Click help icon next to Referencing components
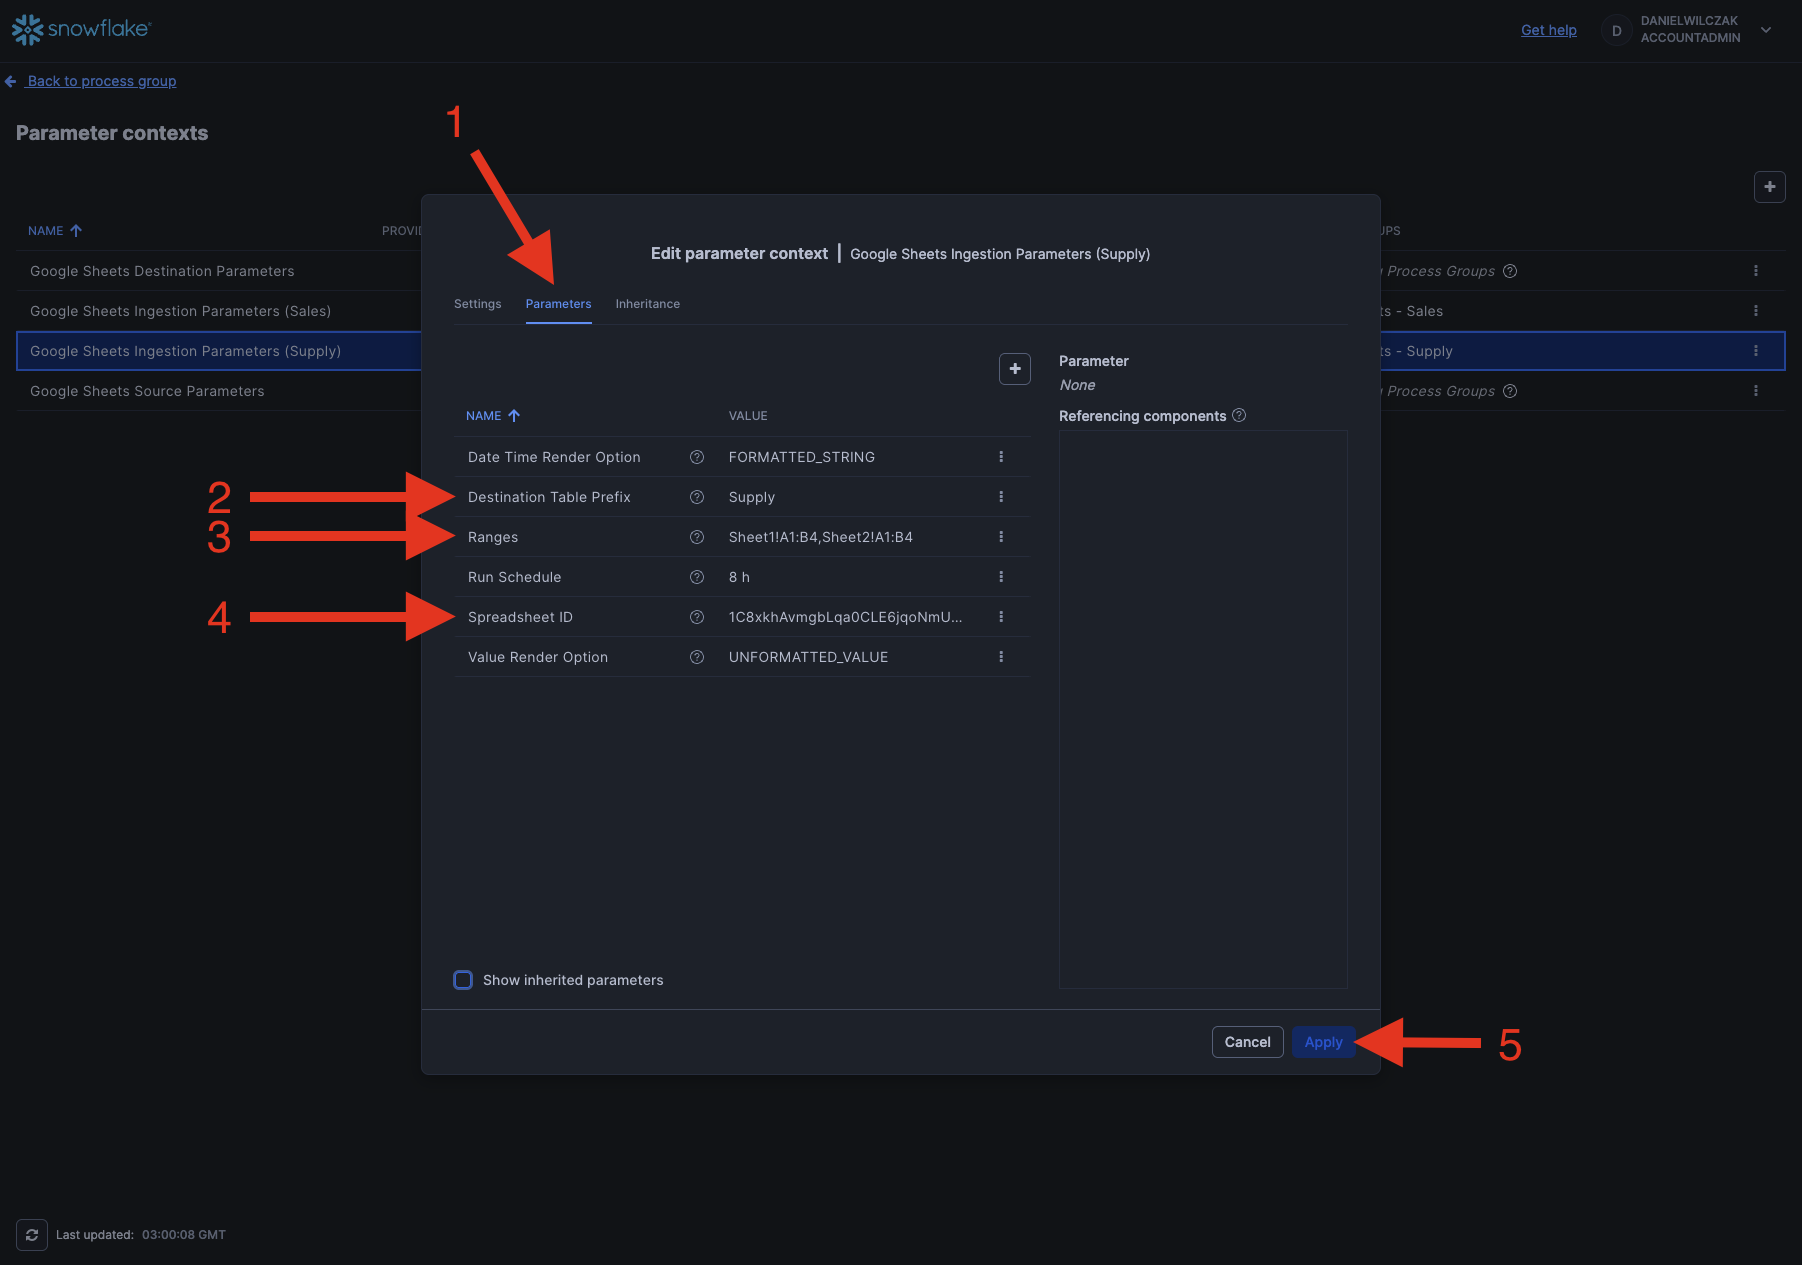 coord(1239,415)
